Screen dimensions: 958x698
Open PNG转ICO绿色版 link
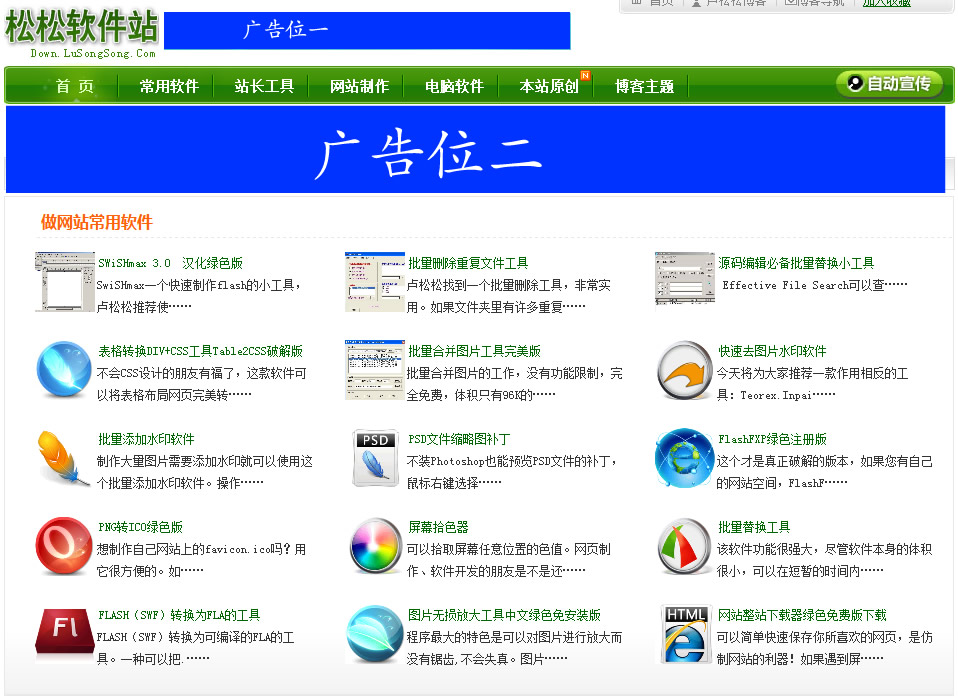point(141,527)
